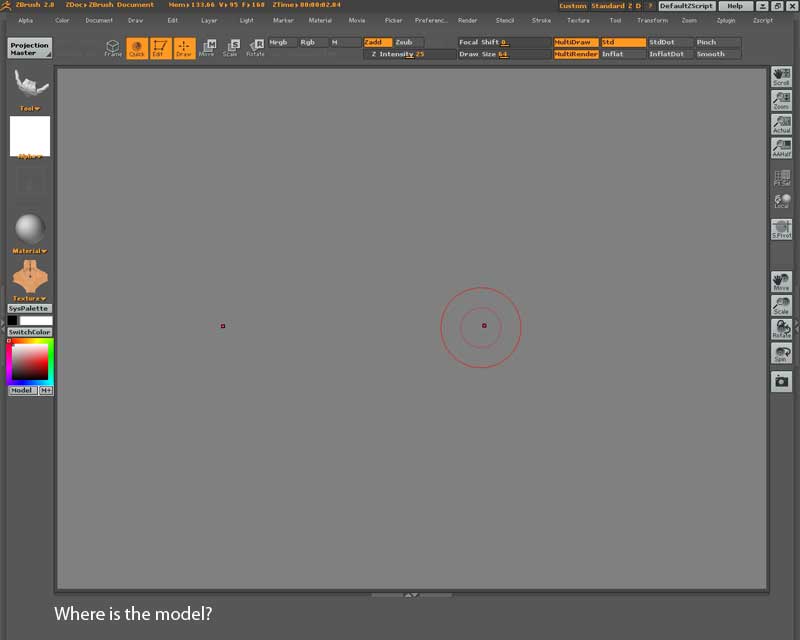Click the white main color swatch
This screenshot has height=640, width=800.
(x=36, y=321)
